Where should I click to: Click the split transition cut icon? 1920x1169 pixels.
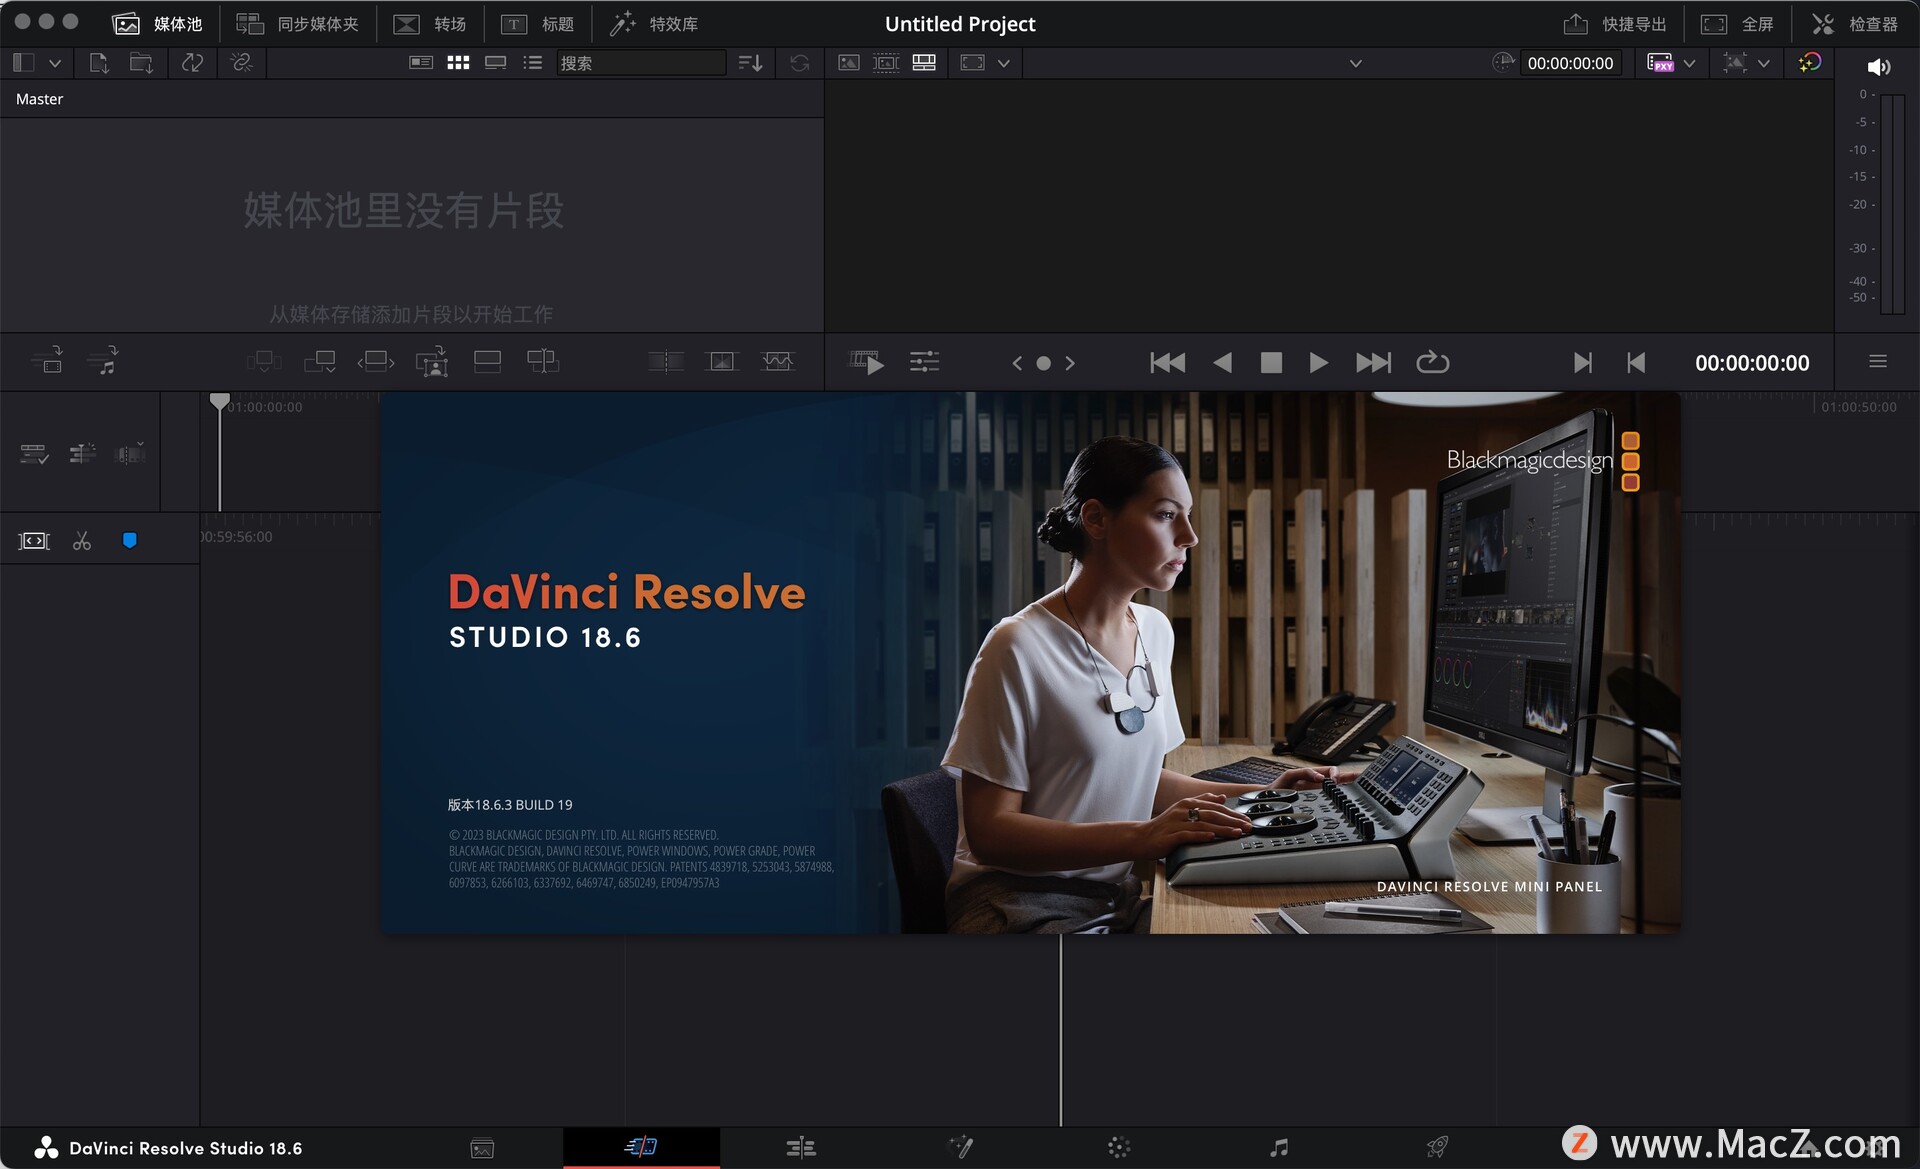tap(666, 361)
